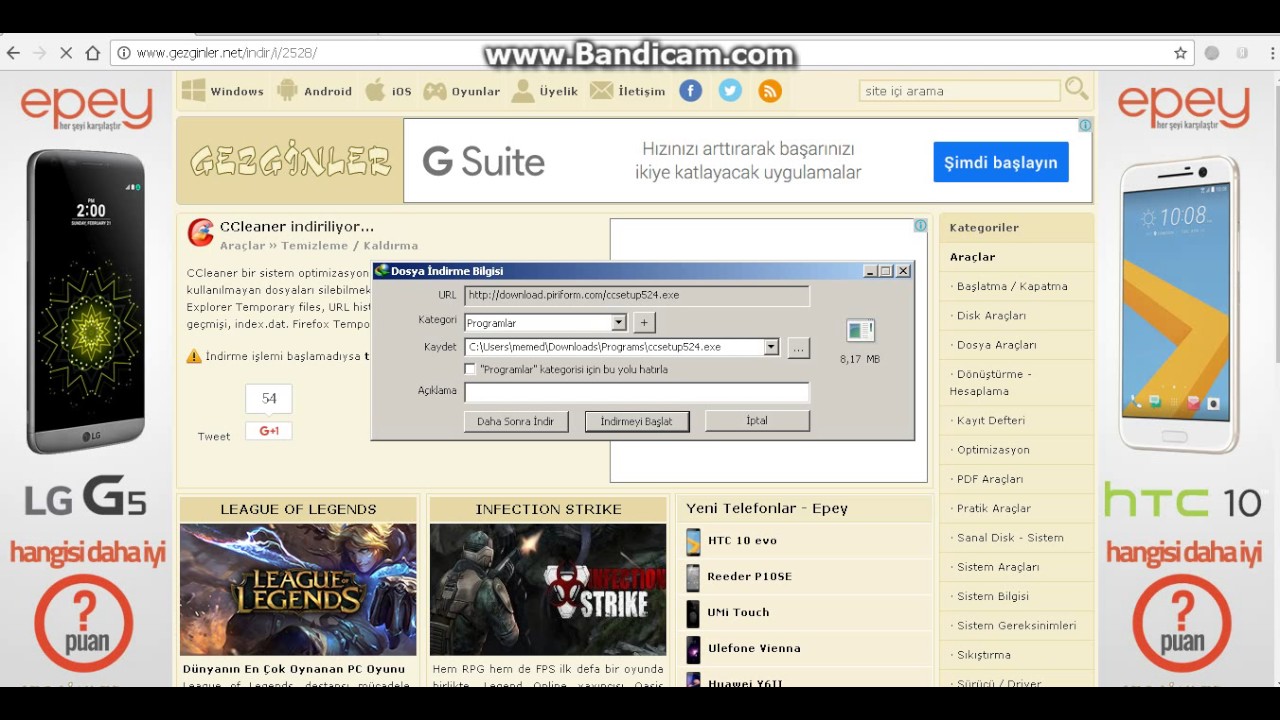Click the 'Şimdi başlayın' ad button

coord(1001,162)
